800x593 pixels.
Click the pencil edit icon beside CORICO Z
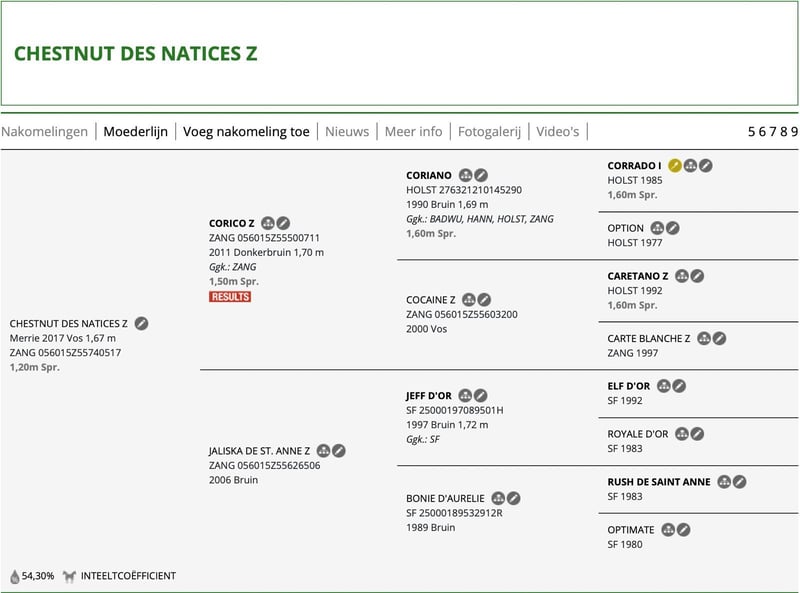click(x=283, y=224)
